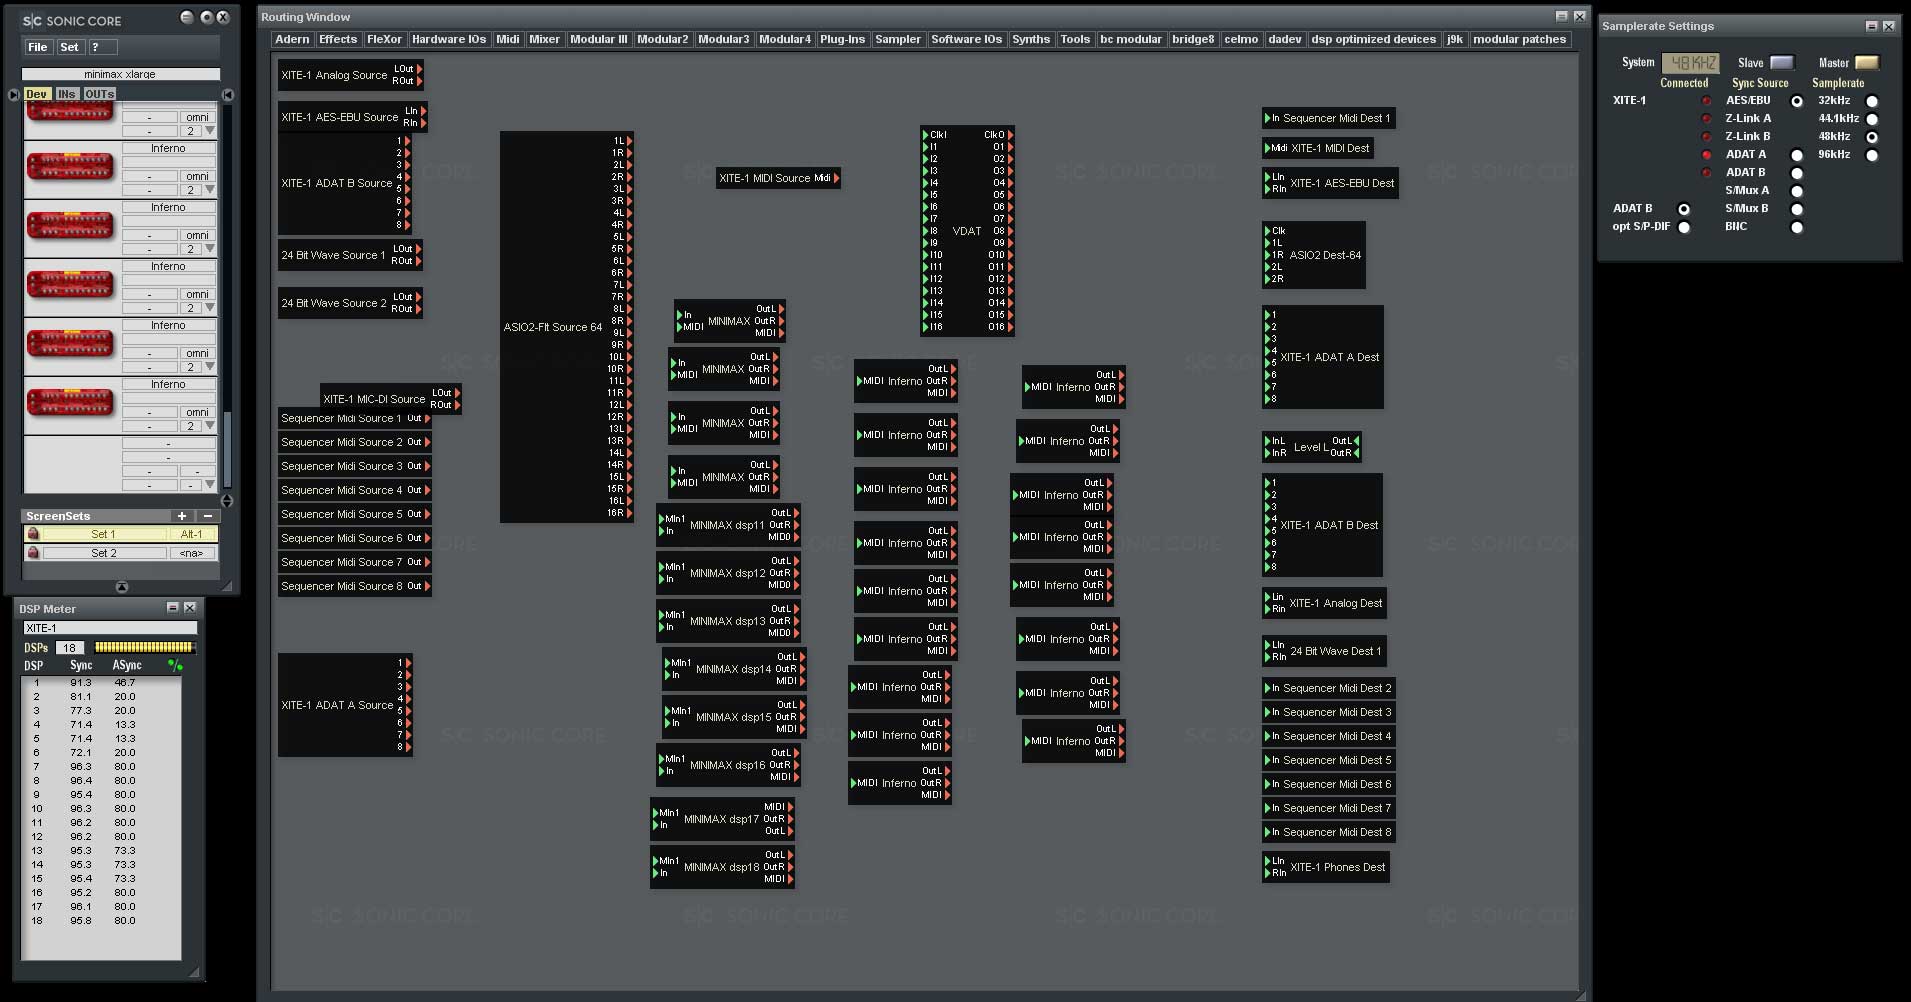Set samplerate to 32kHz

[1872, 101]
